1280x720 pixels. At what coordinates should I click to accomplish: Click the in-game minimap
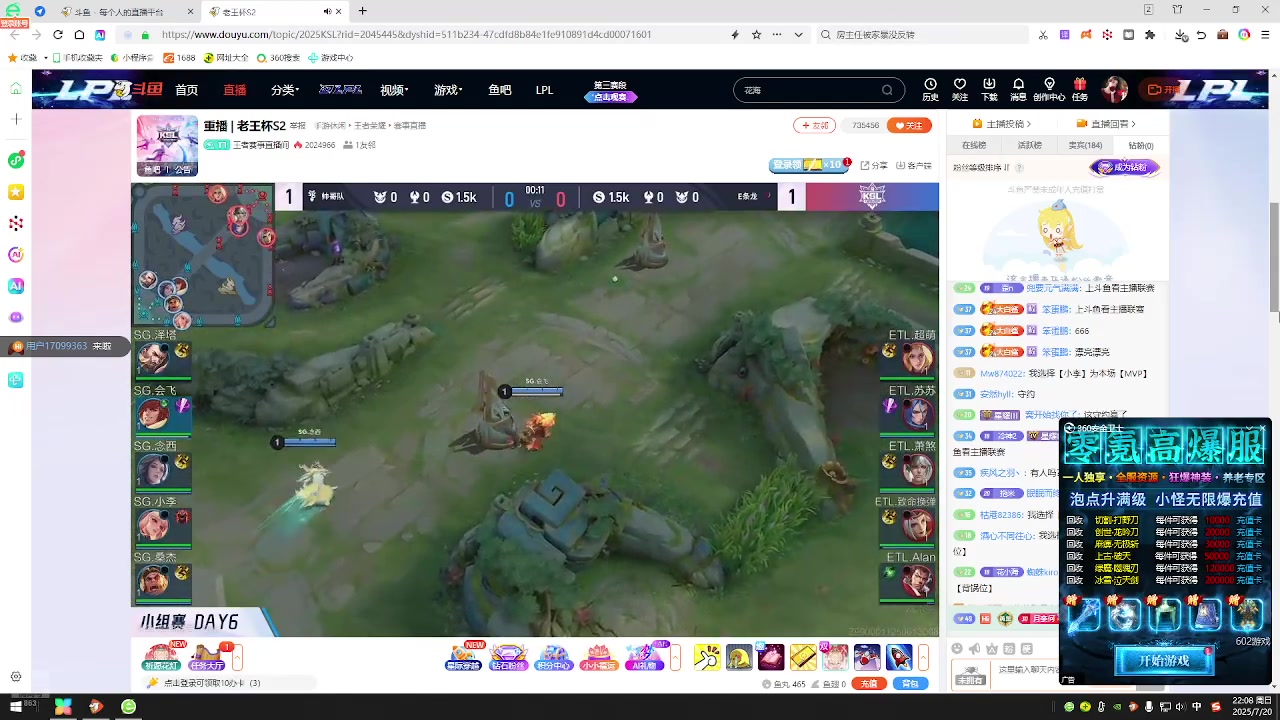coord(204,255)
